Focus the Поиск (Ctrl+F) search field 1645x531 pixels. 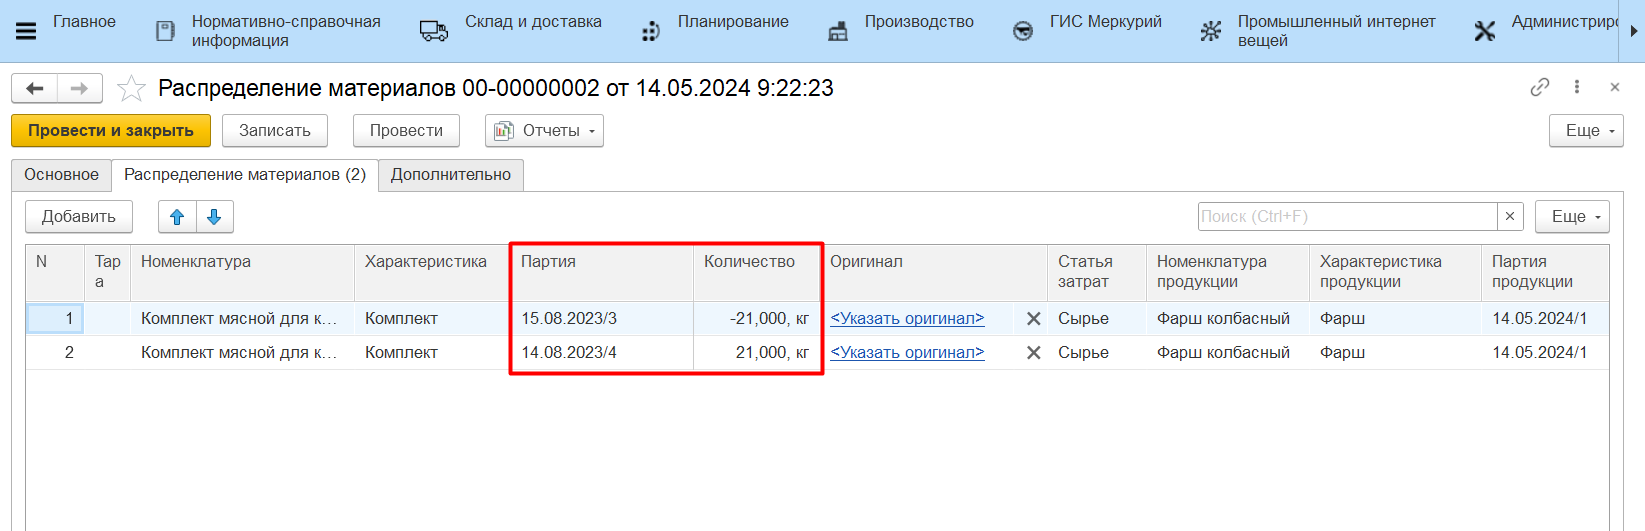click(1346, 217)
